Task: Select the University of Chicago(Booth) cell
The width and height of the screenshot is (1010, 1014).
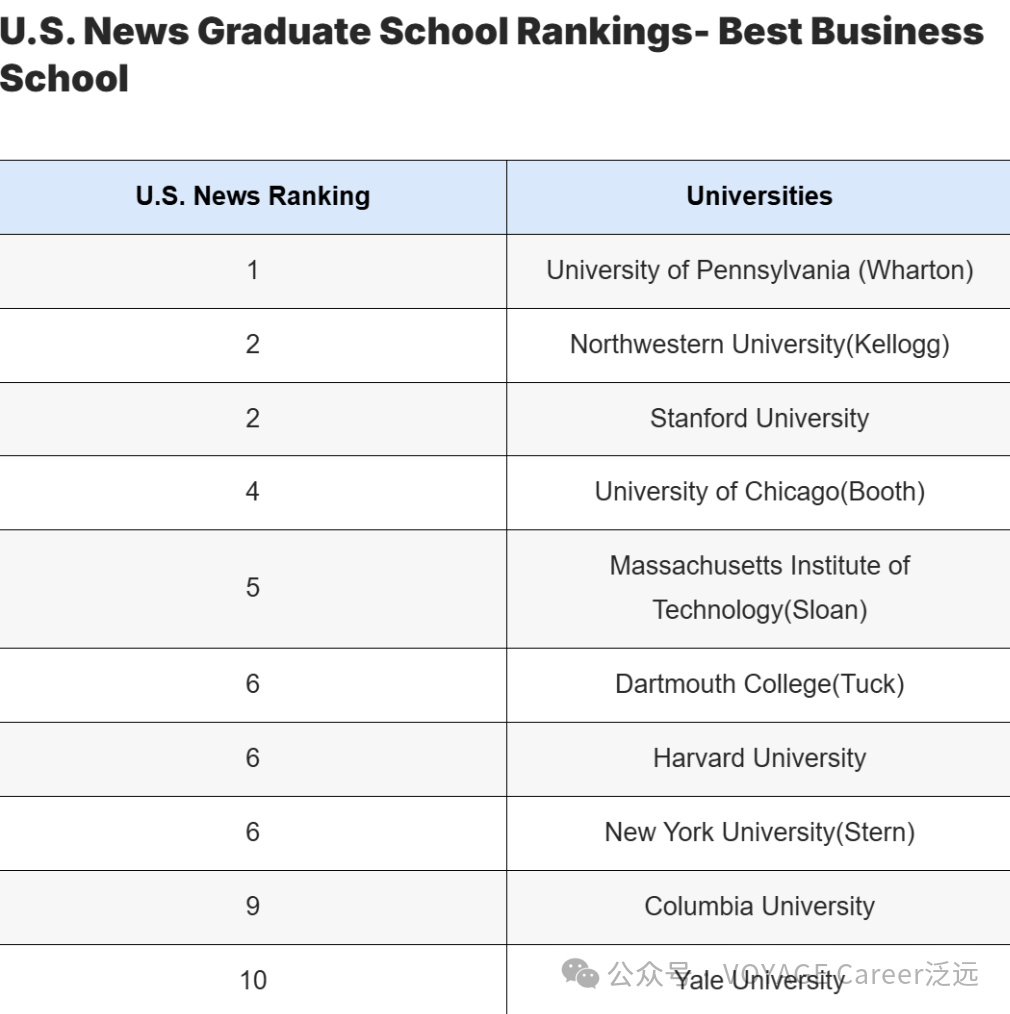Action: [x=759, y=492]
